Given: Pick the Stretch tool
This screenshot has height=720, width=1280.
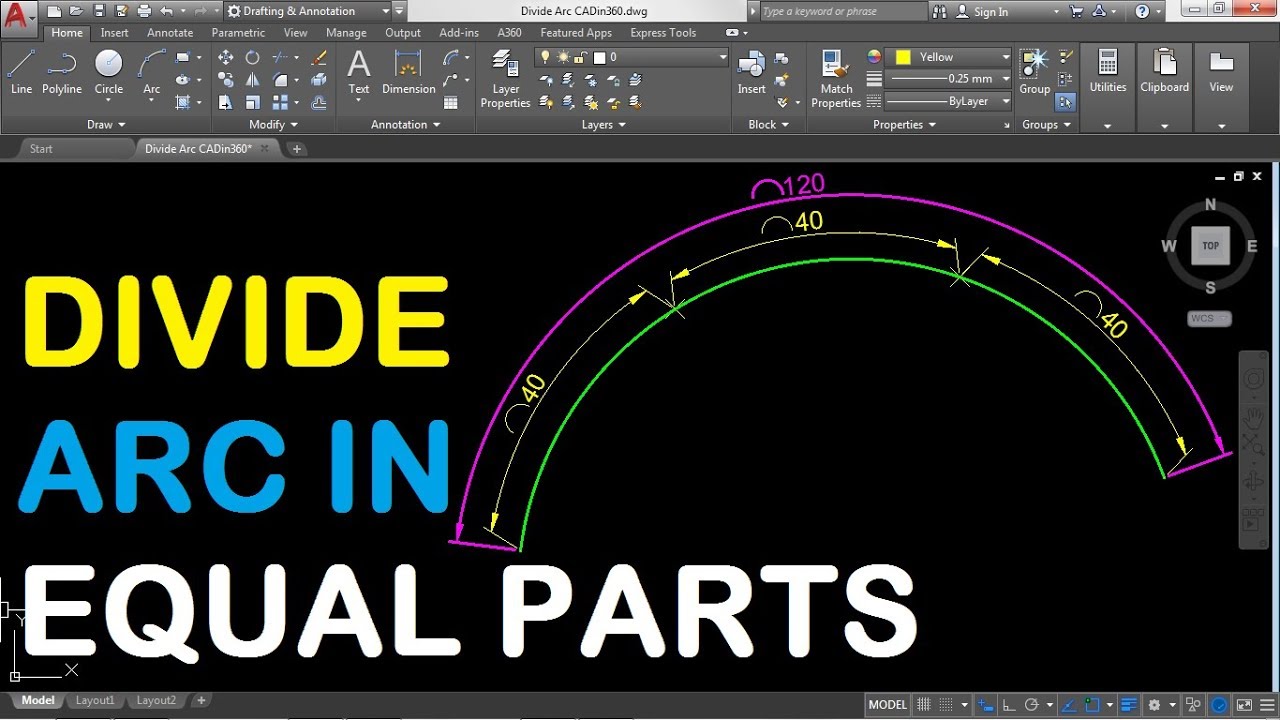Looking at the screenshot, I should [226, 102].
